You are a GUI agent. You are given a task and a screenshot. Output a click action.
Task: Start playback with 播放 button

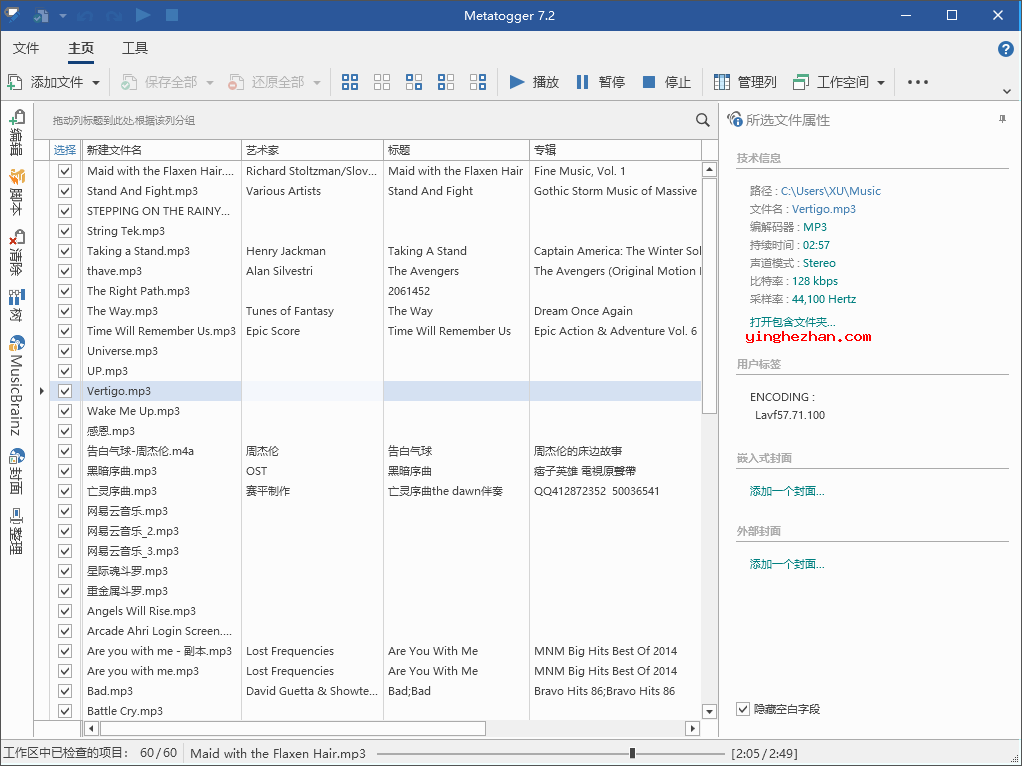(534, 82)
